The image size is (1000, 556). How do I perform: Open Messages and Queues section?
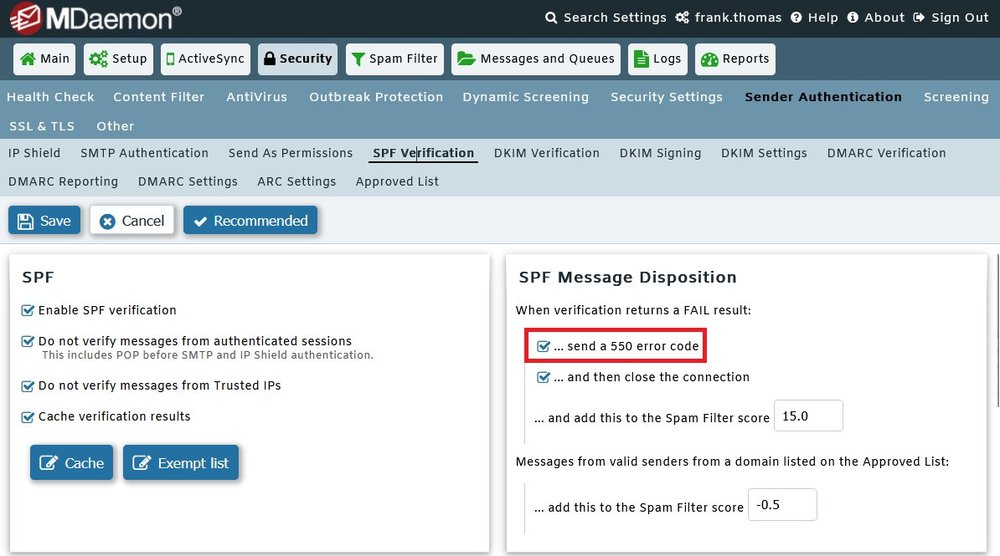click(x=536, y=59)
